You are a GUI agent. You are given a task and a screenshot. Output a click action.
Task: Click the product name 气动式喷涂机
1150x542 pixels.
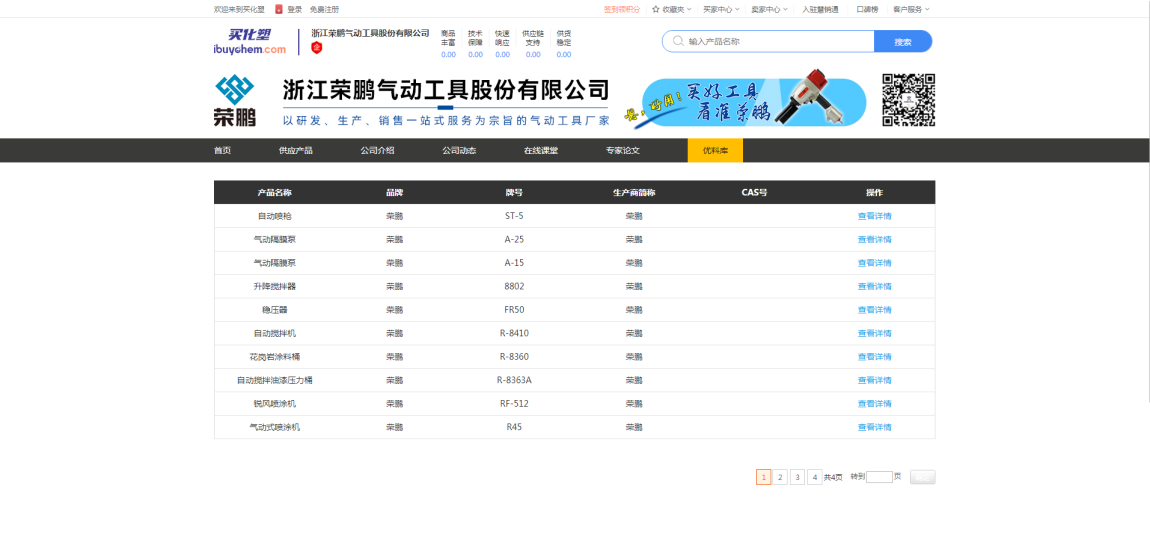(x=275, y=427)
